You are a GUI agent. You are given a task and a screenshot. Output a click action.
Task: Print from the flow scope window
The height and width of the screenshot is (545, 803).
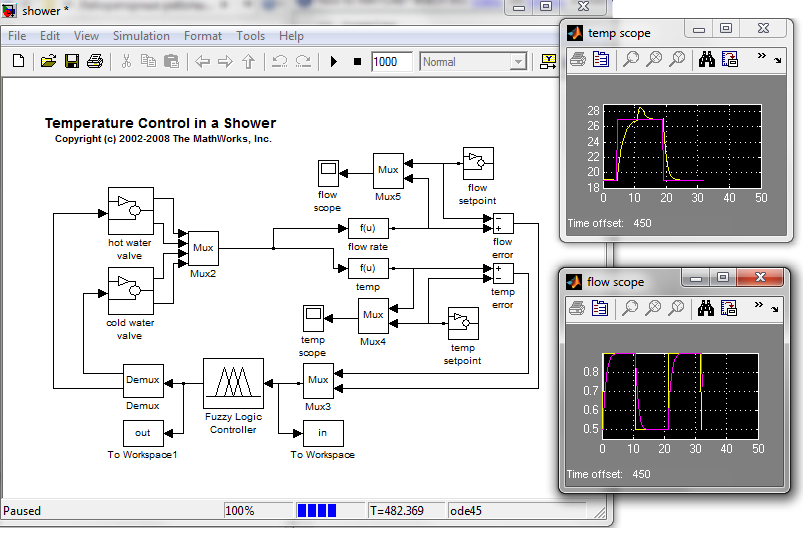577,308
